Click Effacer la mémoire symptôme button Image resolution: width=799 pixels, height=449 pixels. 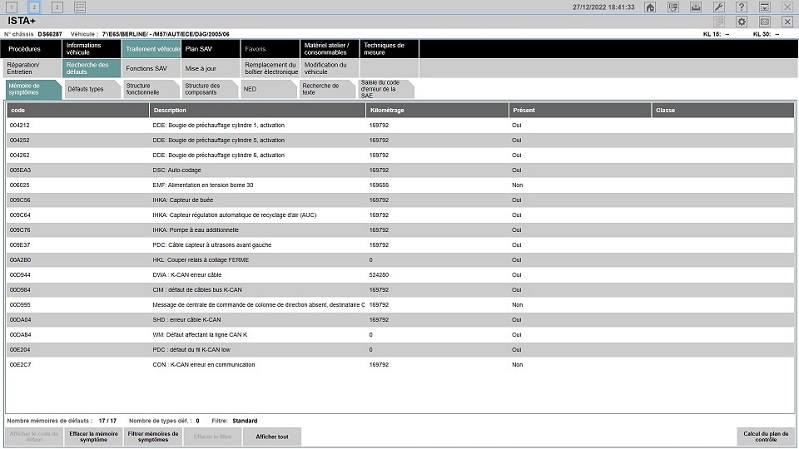93,437
